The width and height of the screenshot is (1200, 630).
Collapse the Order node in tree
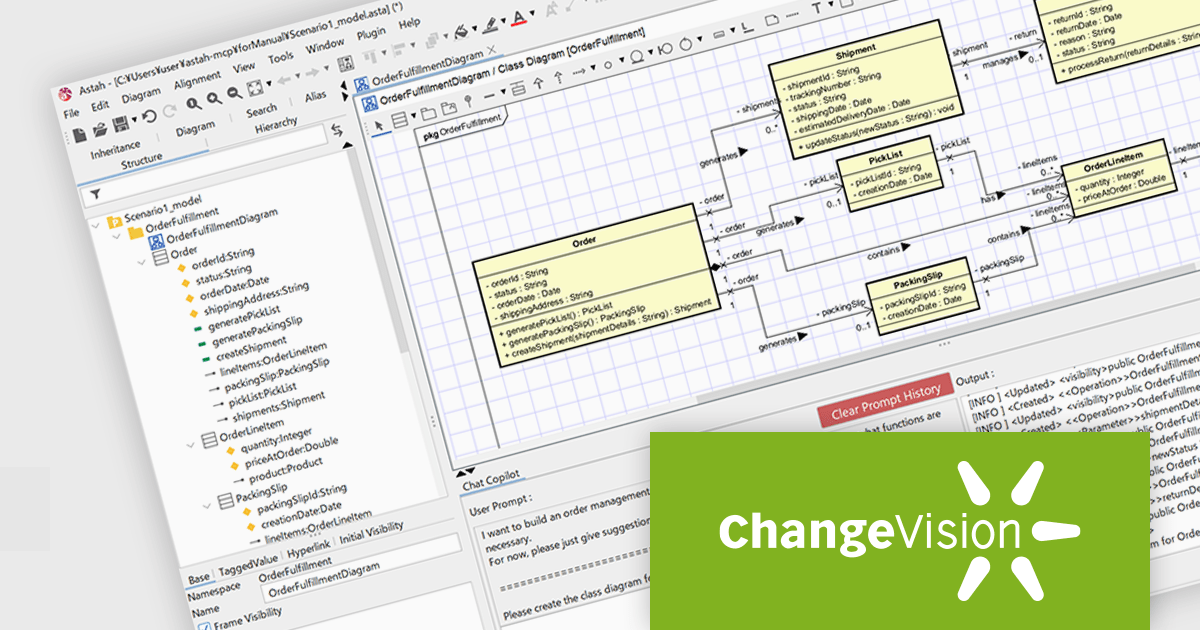point(142,260)
